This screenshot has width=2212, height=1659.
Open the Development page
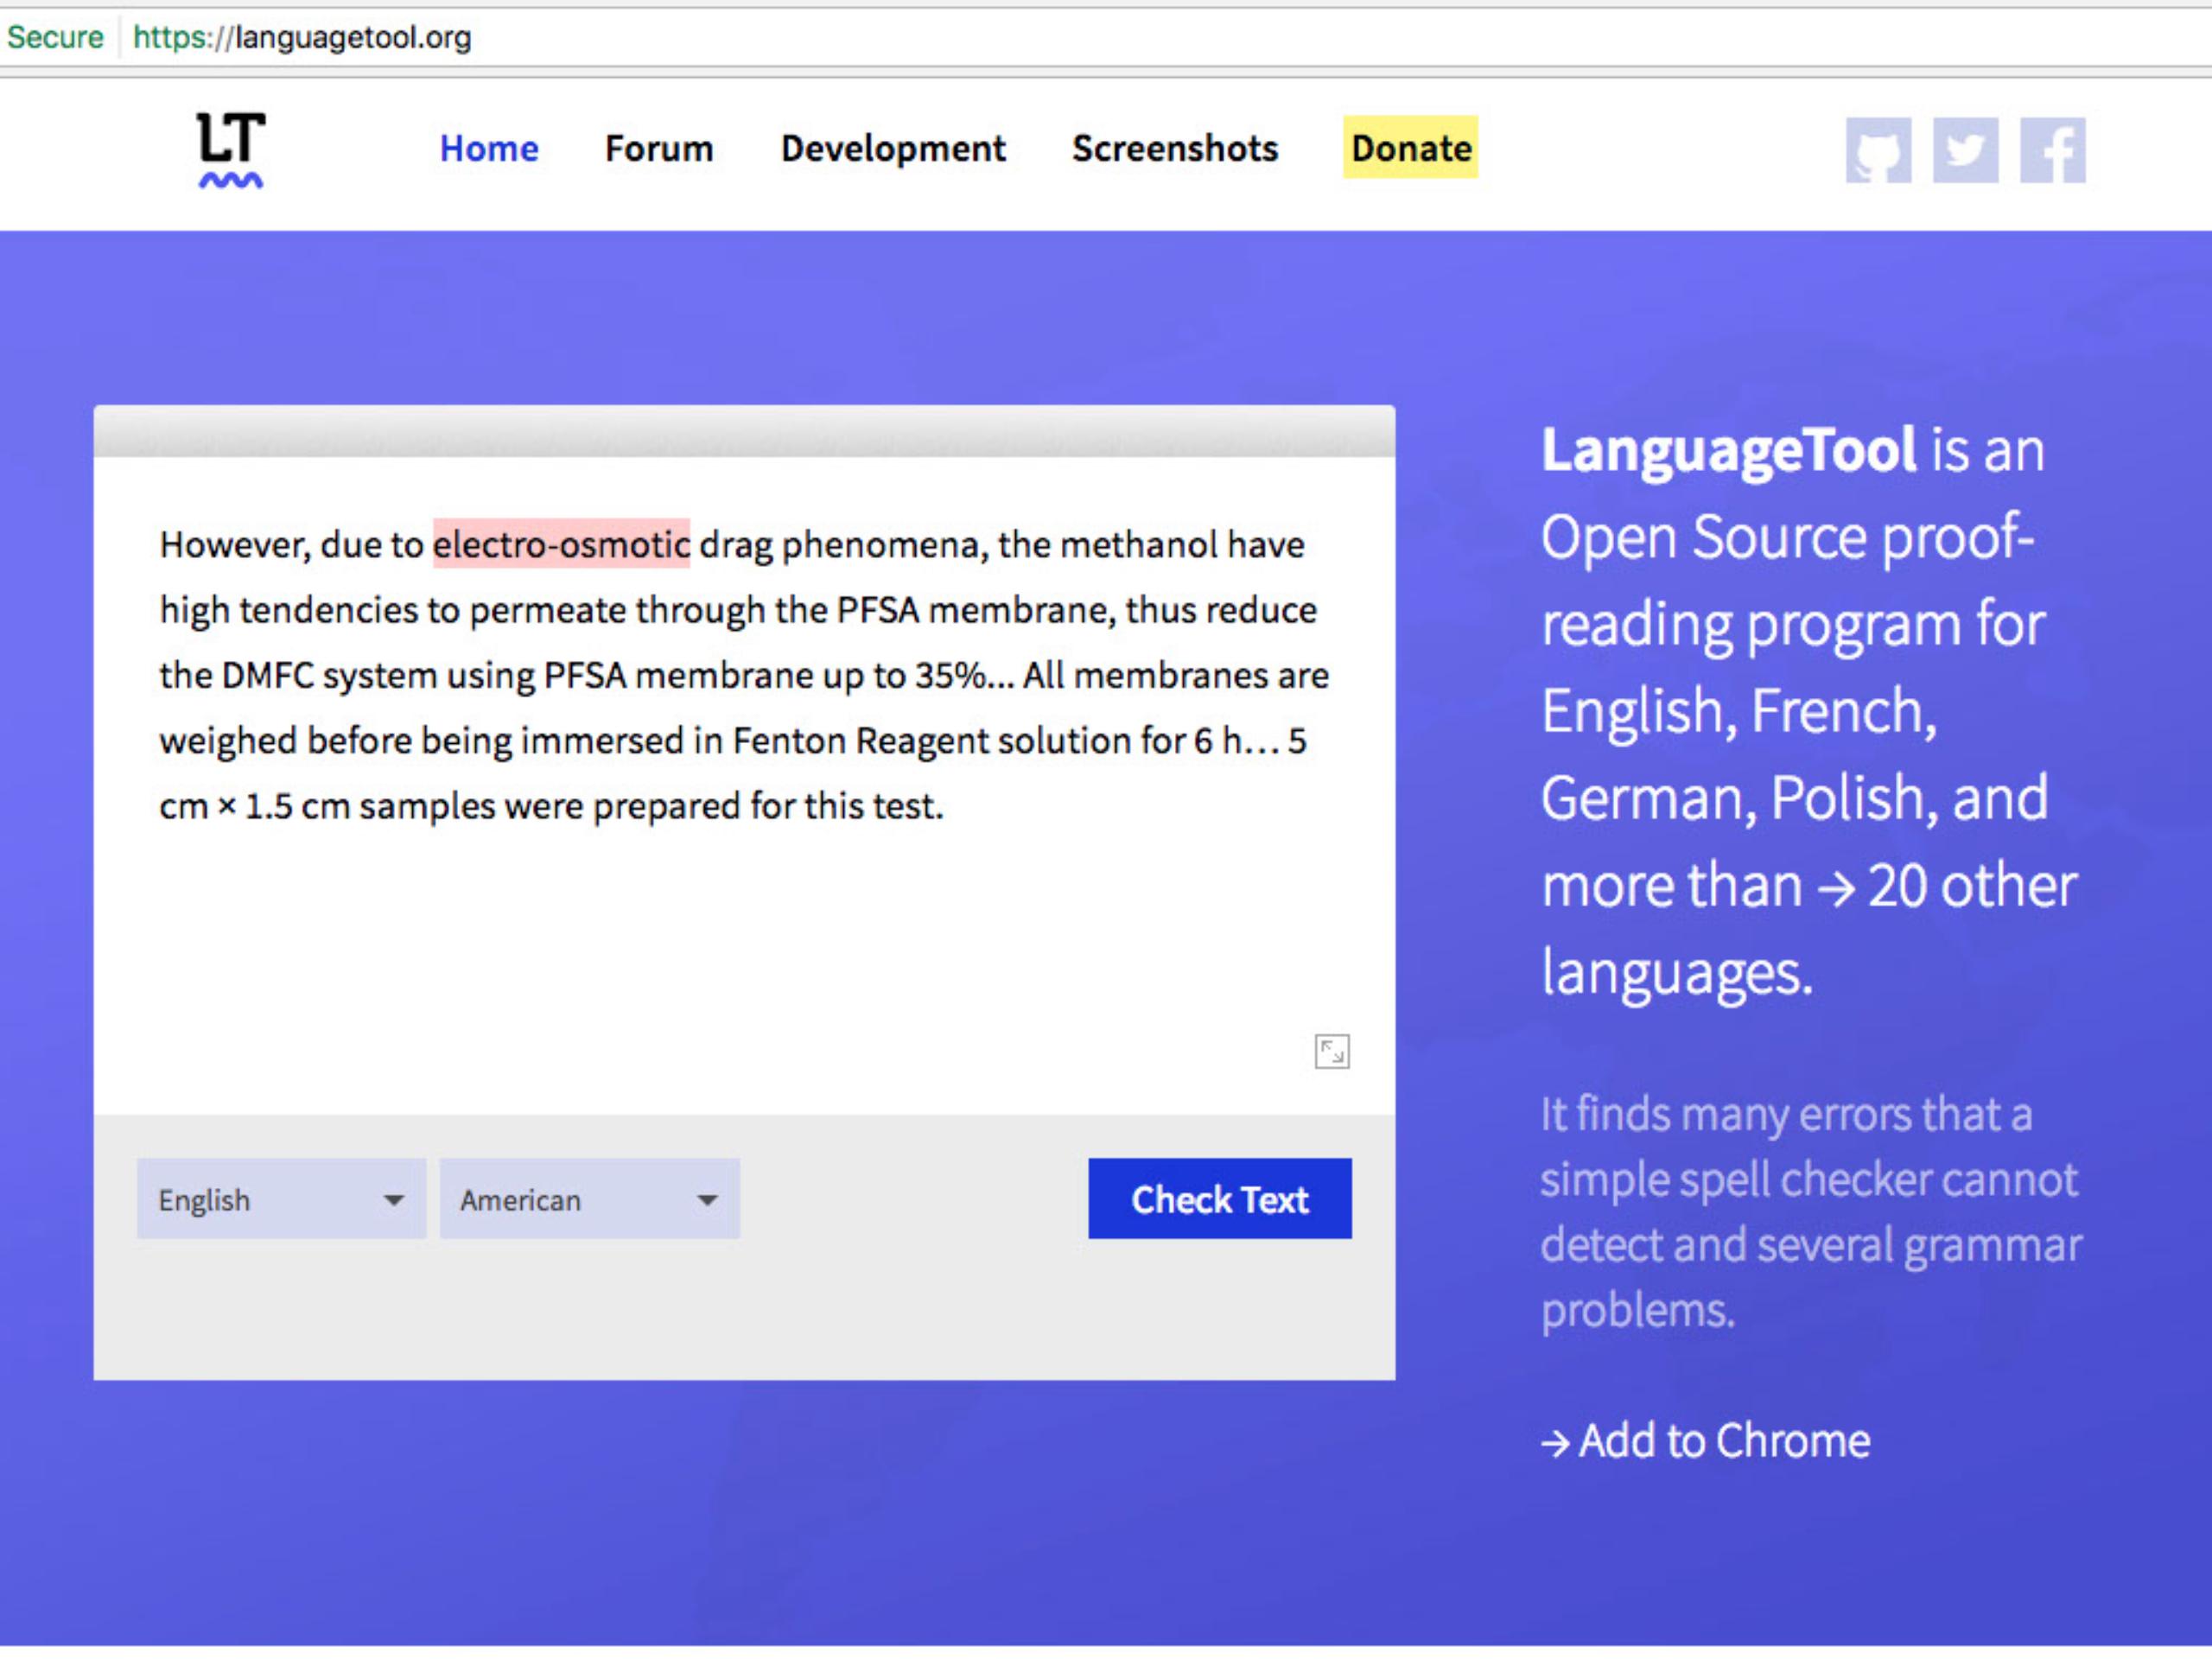[x=893, y=148]
